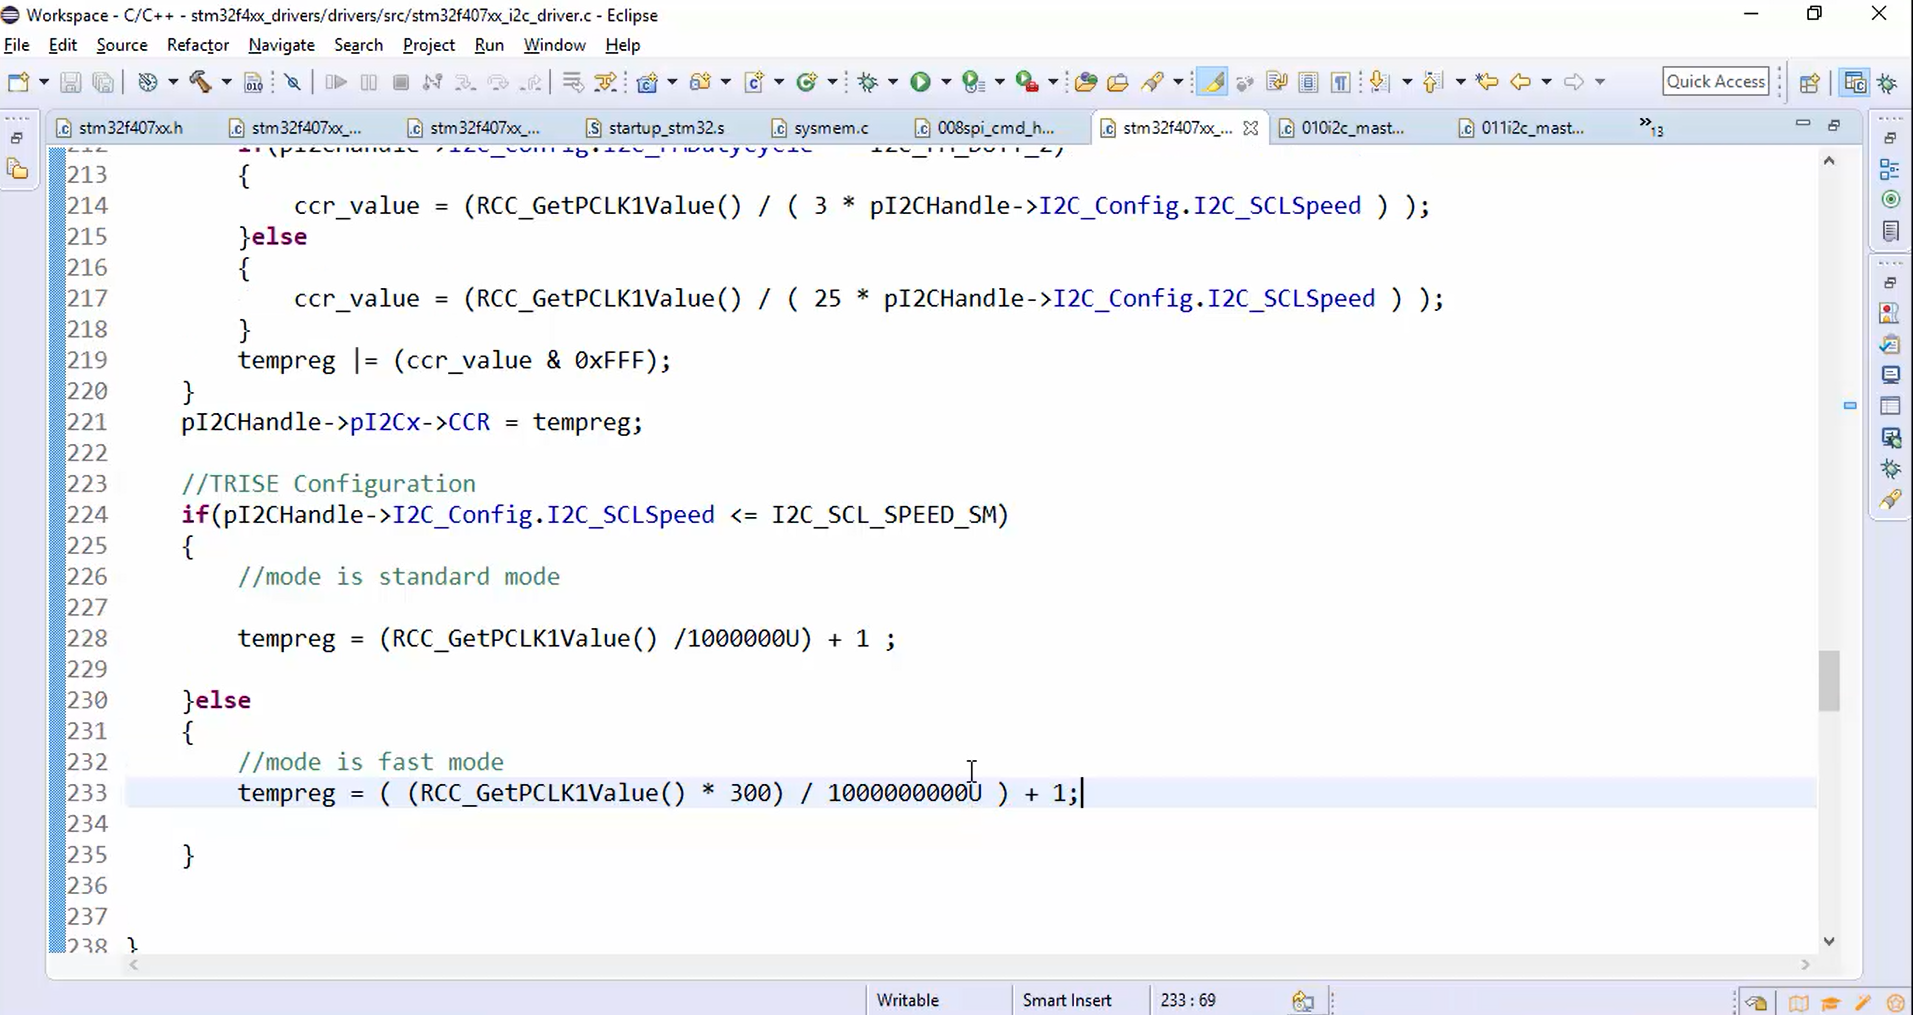This screenshot has height=1015, width=1913.
Task: Toggle Block Selection Mode icon
Action: [1308, 82]
